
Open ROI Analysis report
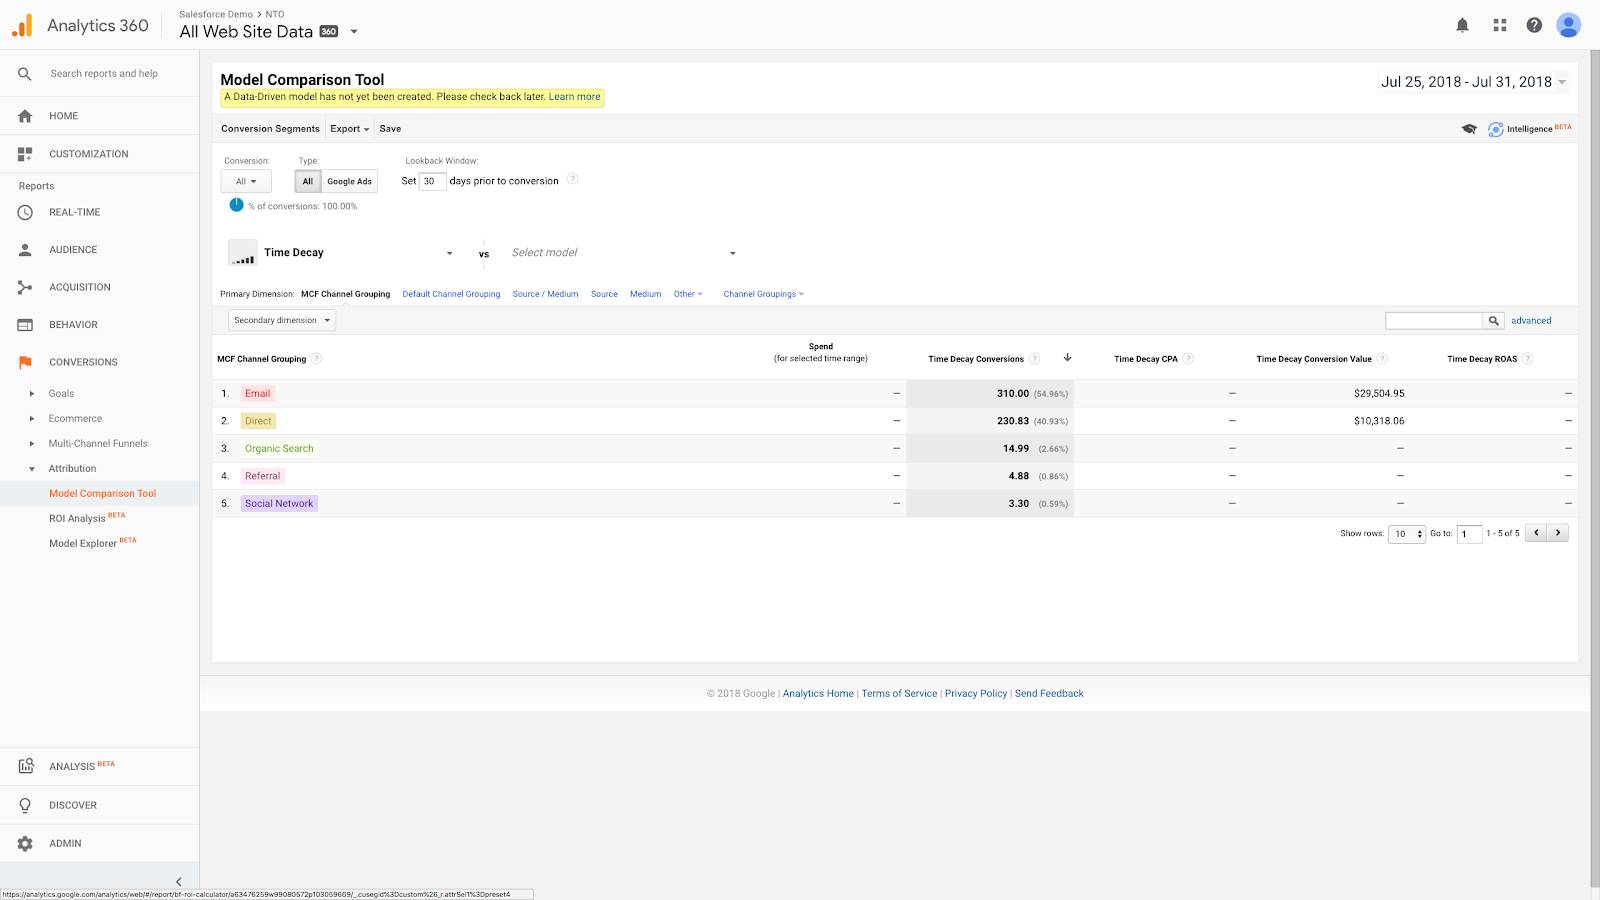[x=77, y=518]
